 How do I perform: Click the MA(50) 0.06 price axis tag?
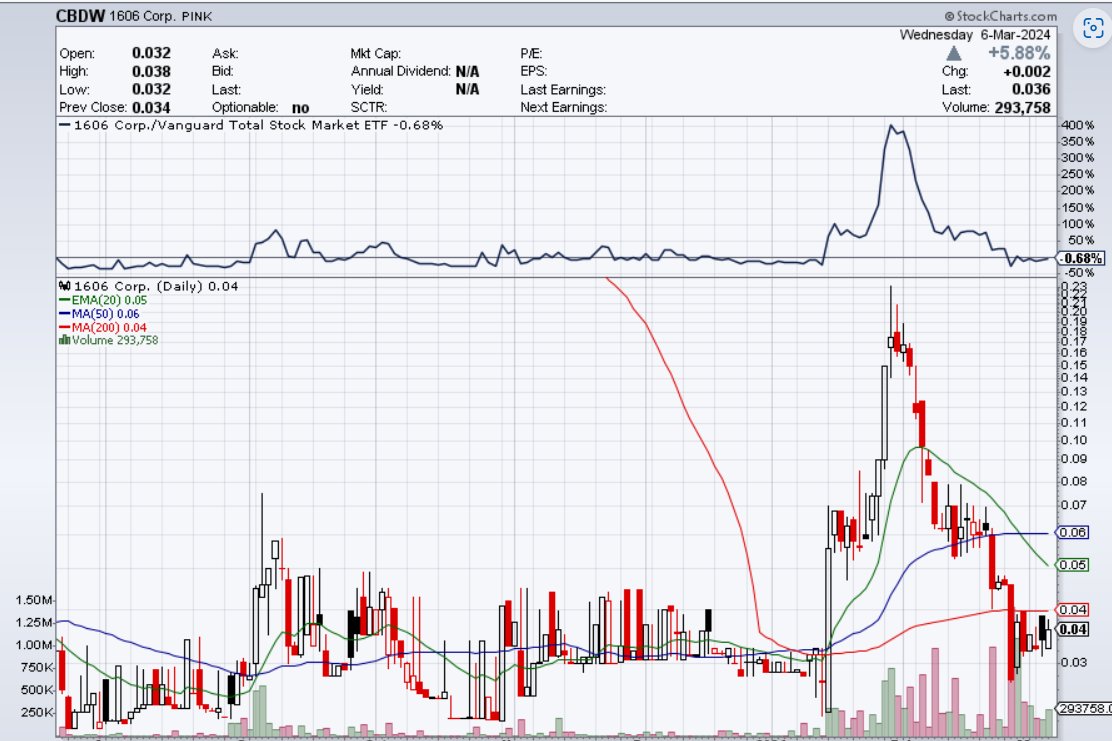[1073, 533]
